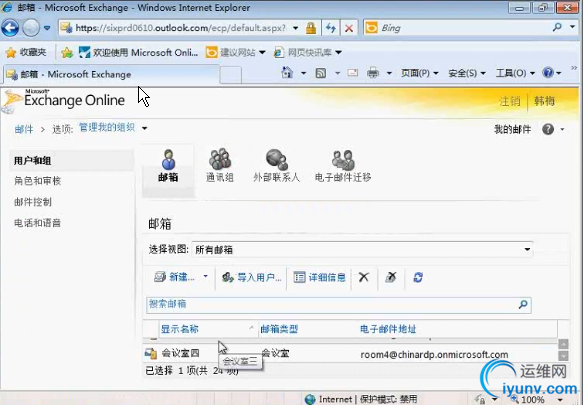Expand the 管理我的组织 options dropdown
Image resolution: width=583 pixels, height=405 pixels.
click(145, 128)
